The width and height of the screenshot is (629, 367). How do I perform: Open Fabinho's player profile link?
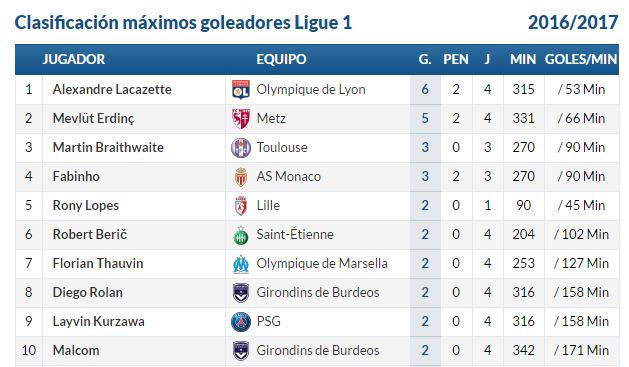(x=76, y=176)
